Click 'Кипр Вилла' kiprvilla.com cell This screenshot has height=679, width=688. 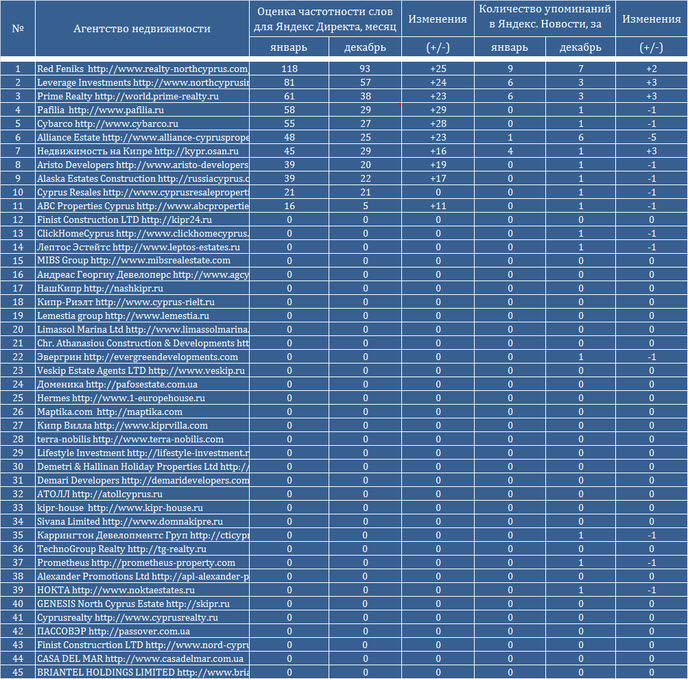pos(142,425)
